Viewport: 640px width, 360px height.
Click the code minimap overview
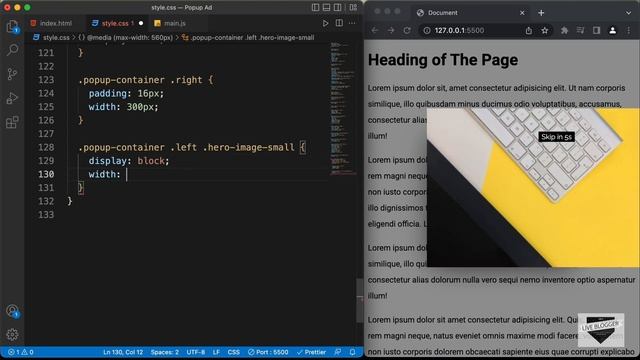pos(342,108)
